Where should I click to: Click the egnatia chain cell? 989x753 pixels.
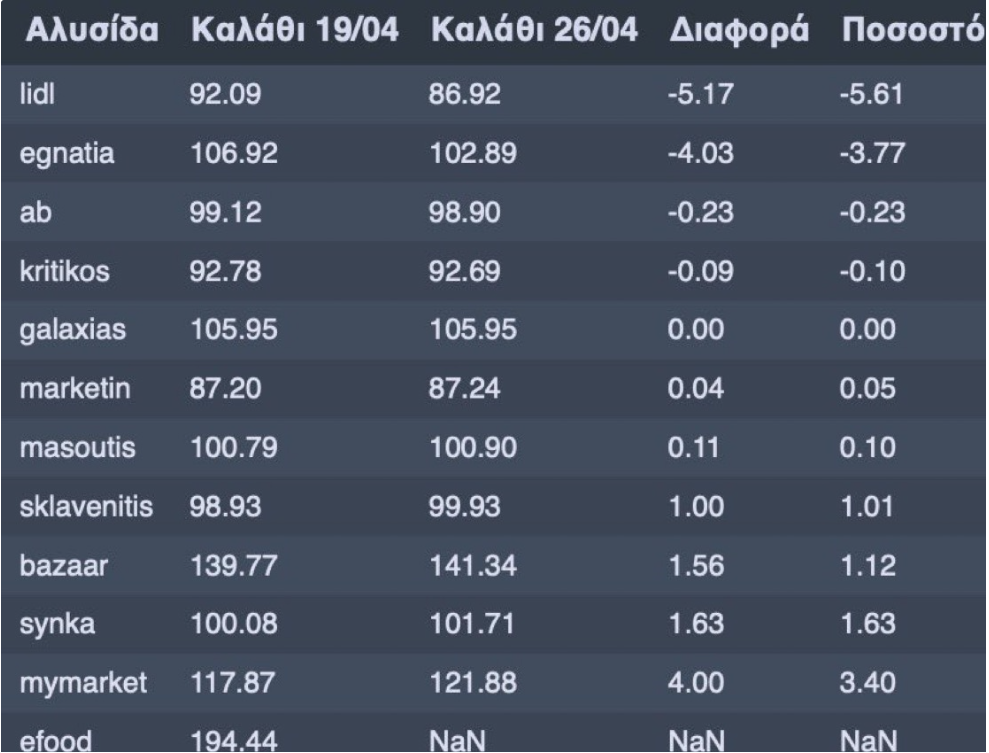click(67, 154)
